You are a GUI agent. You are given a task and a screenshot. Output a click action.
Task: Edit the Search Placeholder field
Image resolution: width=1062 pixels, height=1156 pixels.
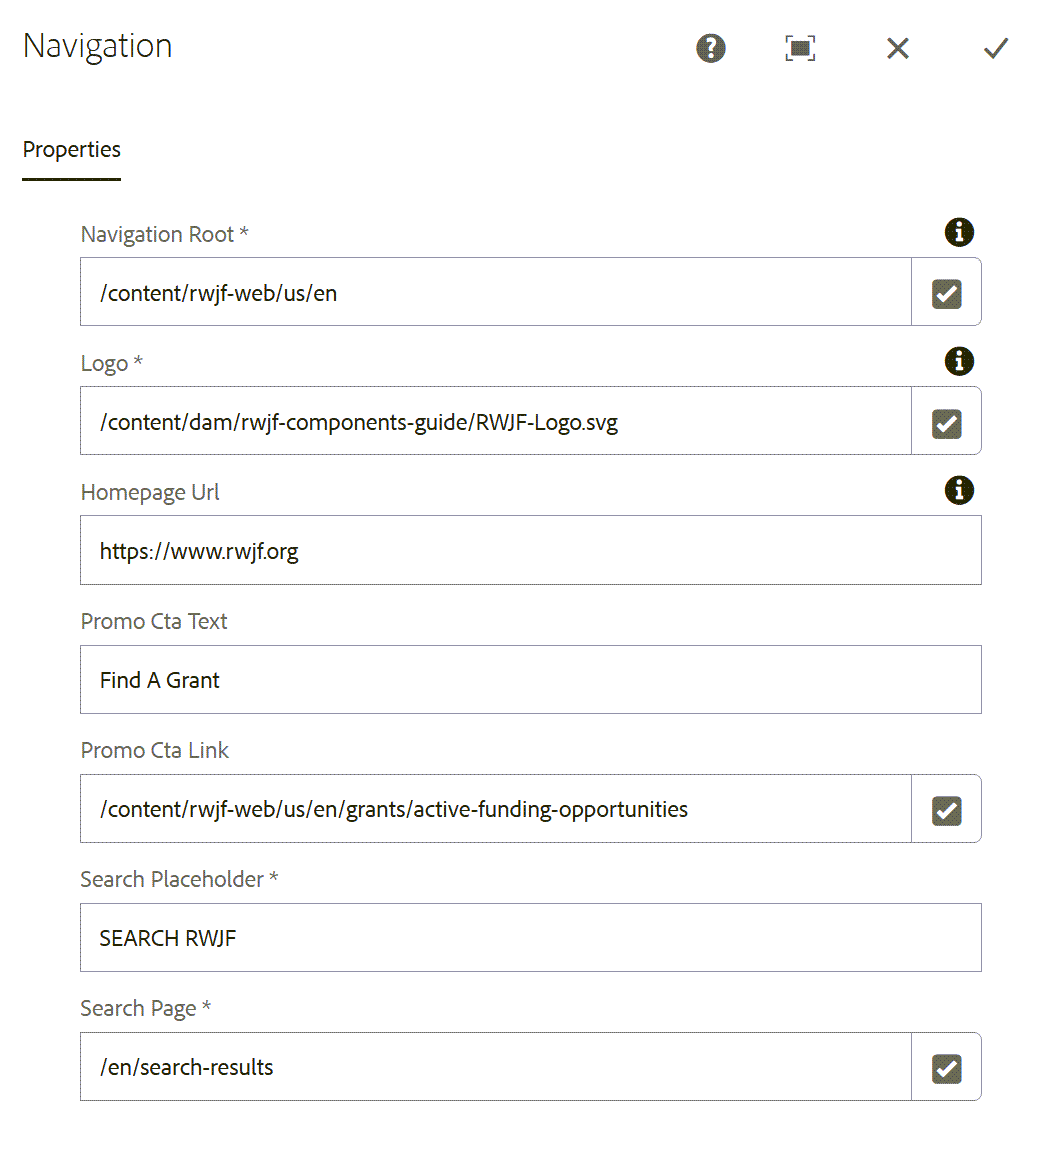530,938
